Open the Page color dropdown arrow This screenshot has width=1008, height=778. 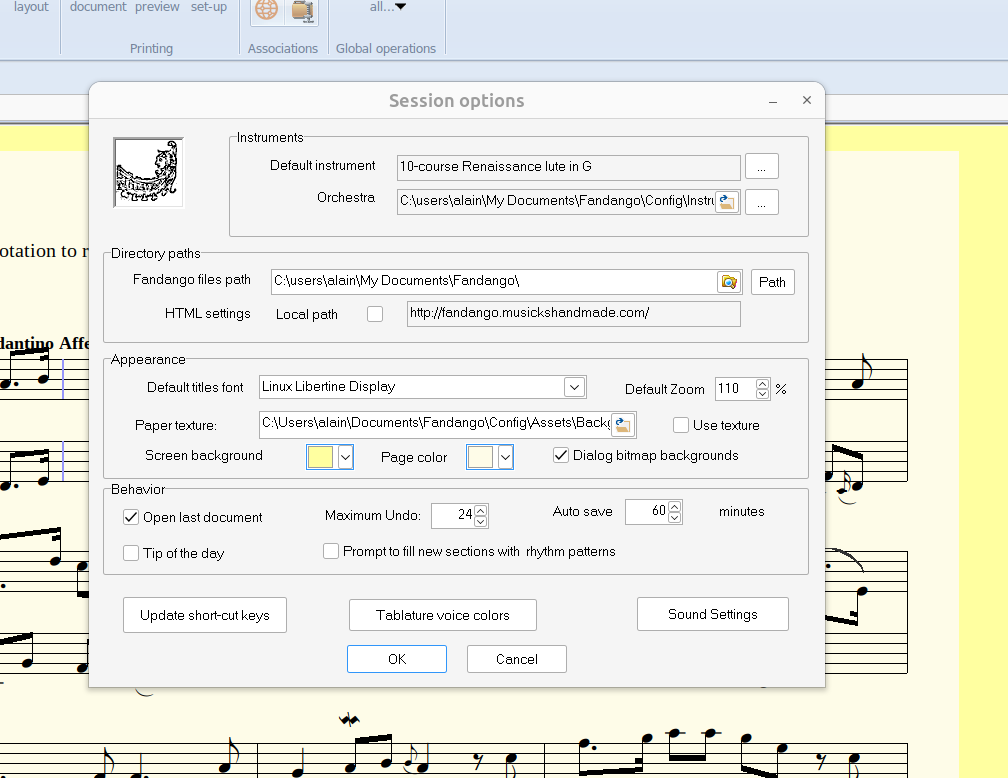pyautogui.click(x=505, y=457)
